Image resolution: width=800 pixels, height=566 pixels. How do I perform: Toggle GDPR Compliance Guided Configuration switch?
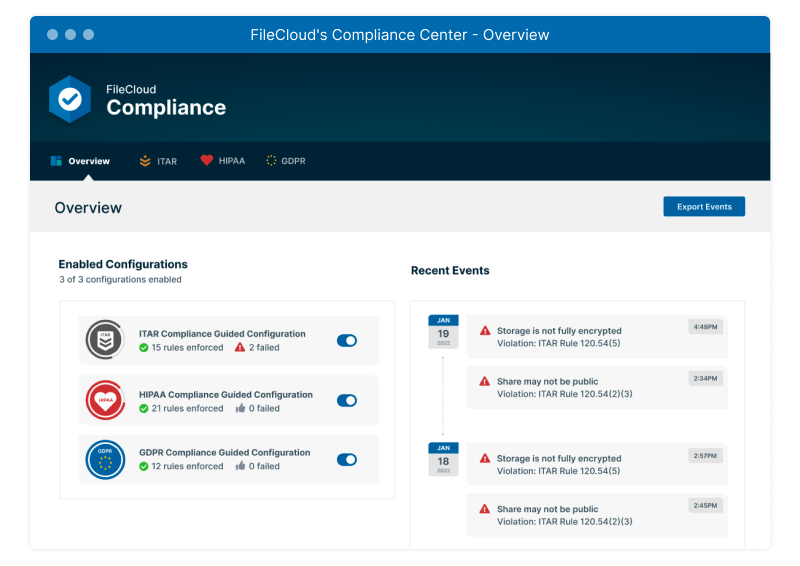(x=347, y=459)
